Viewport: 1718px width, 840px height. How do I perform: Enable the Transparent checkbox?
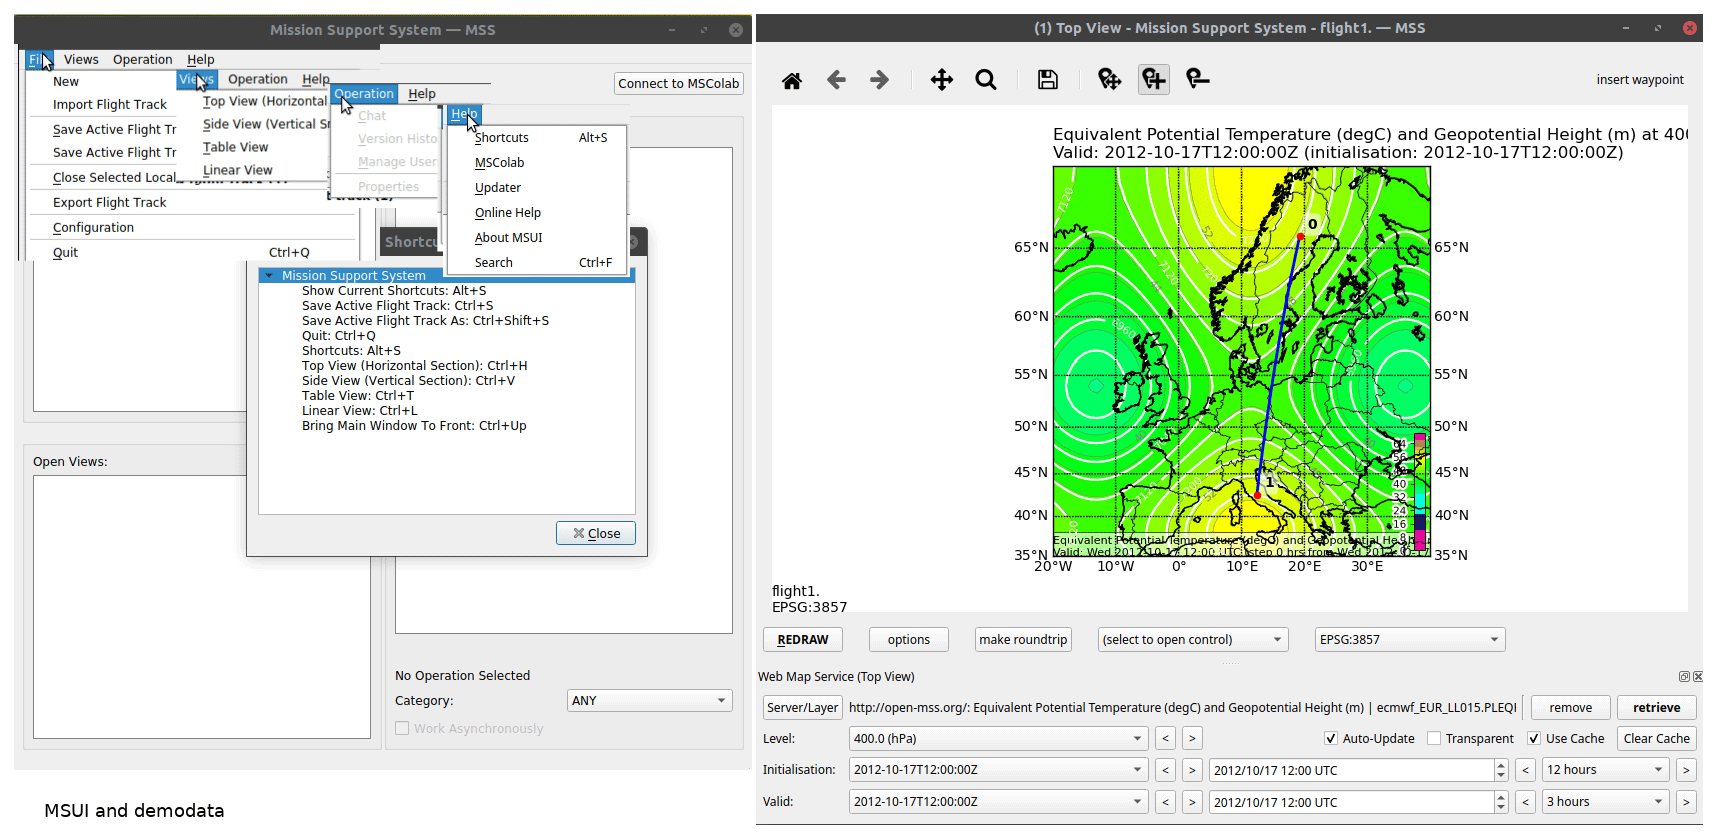point(1434,739)
